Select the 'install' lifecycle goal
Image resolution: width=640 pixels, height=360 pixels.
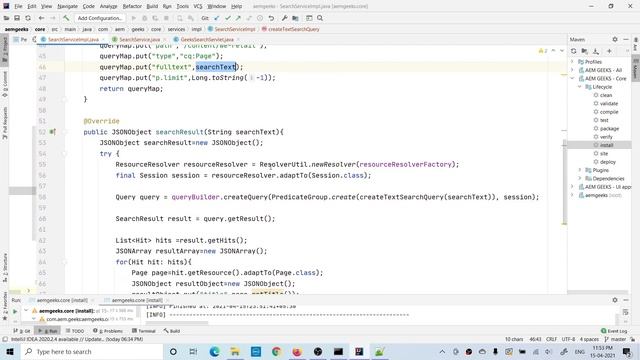(x=606, y=145)
